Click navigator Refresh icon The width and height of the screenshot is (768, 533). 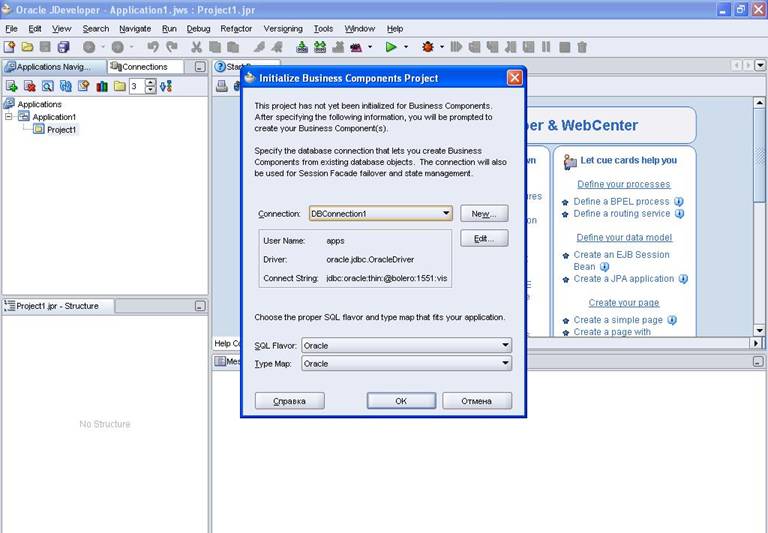coord(66,86)
